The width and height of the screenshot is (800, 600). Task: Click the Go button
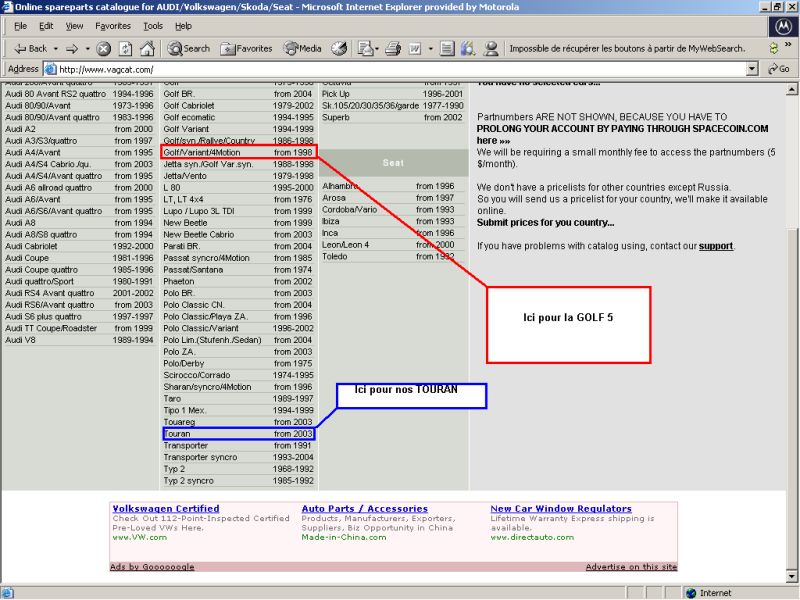pos(779,69)
